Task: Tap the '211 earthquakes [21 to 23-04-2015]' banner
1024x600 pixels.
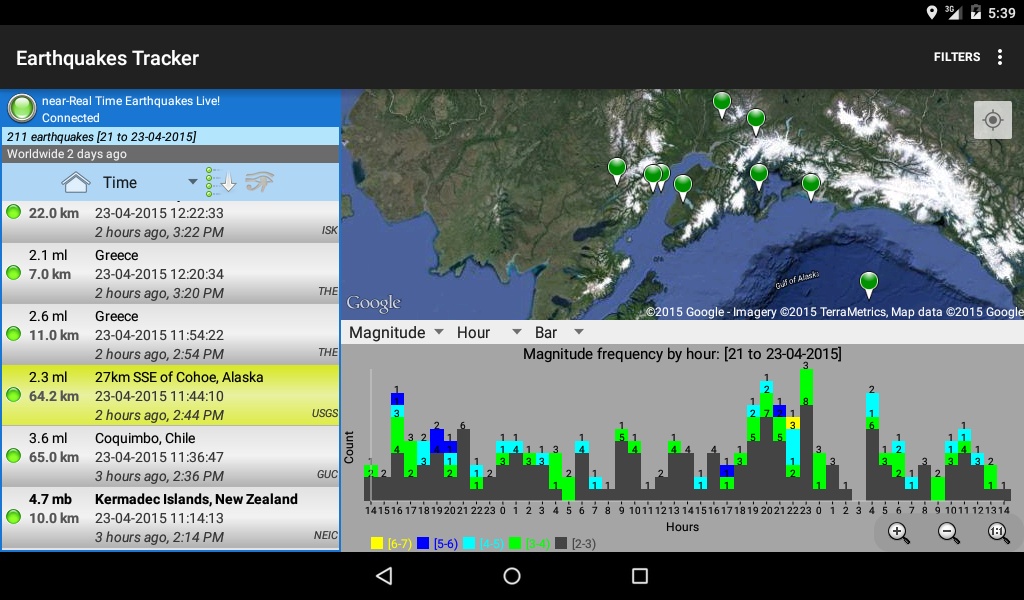Action: [x=170, y=136]
